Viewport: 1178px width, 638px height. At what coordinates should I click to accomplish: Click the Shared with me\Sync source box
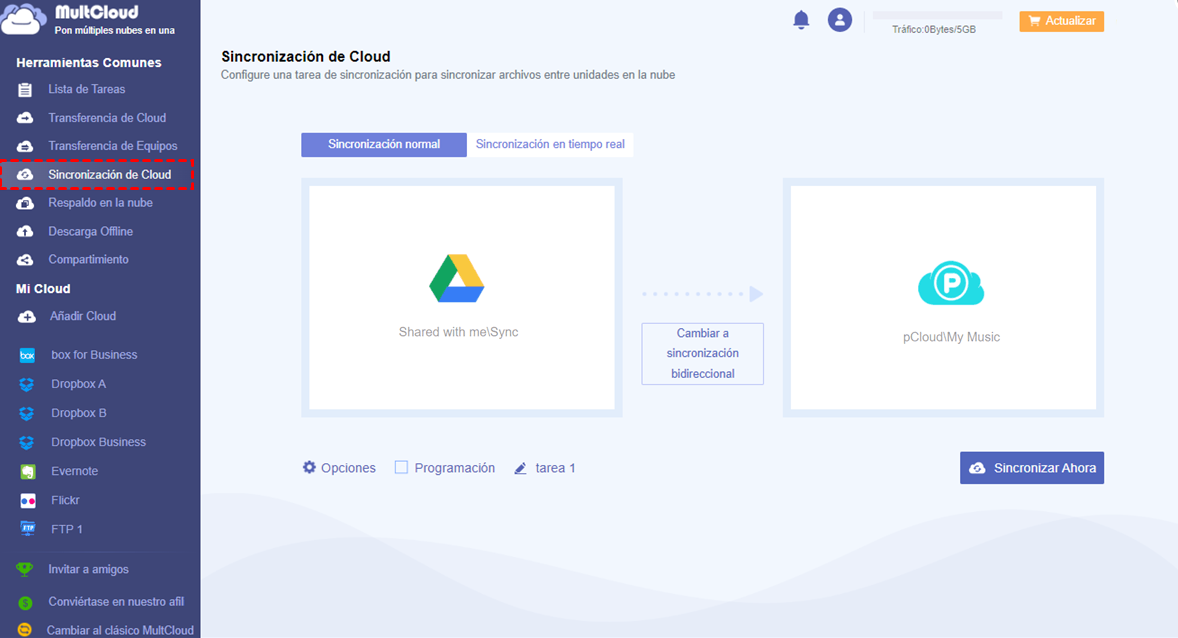pyautogui.click(x=461, y=298)
